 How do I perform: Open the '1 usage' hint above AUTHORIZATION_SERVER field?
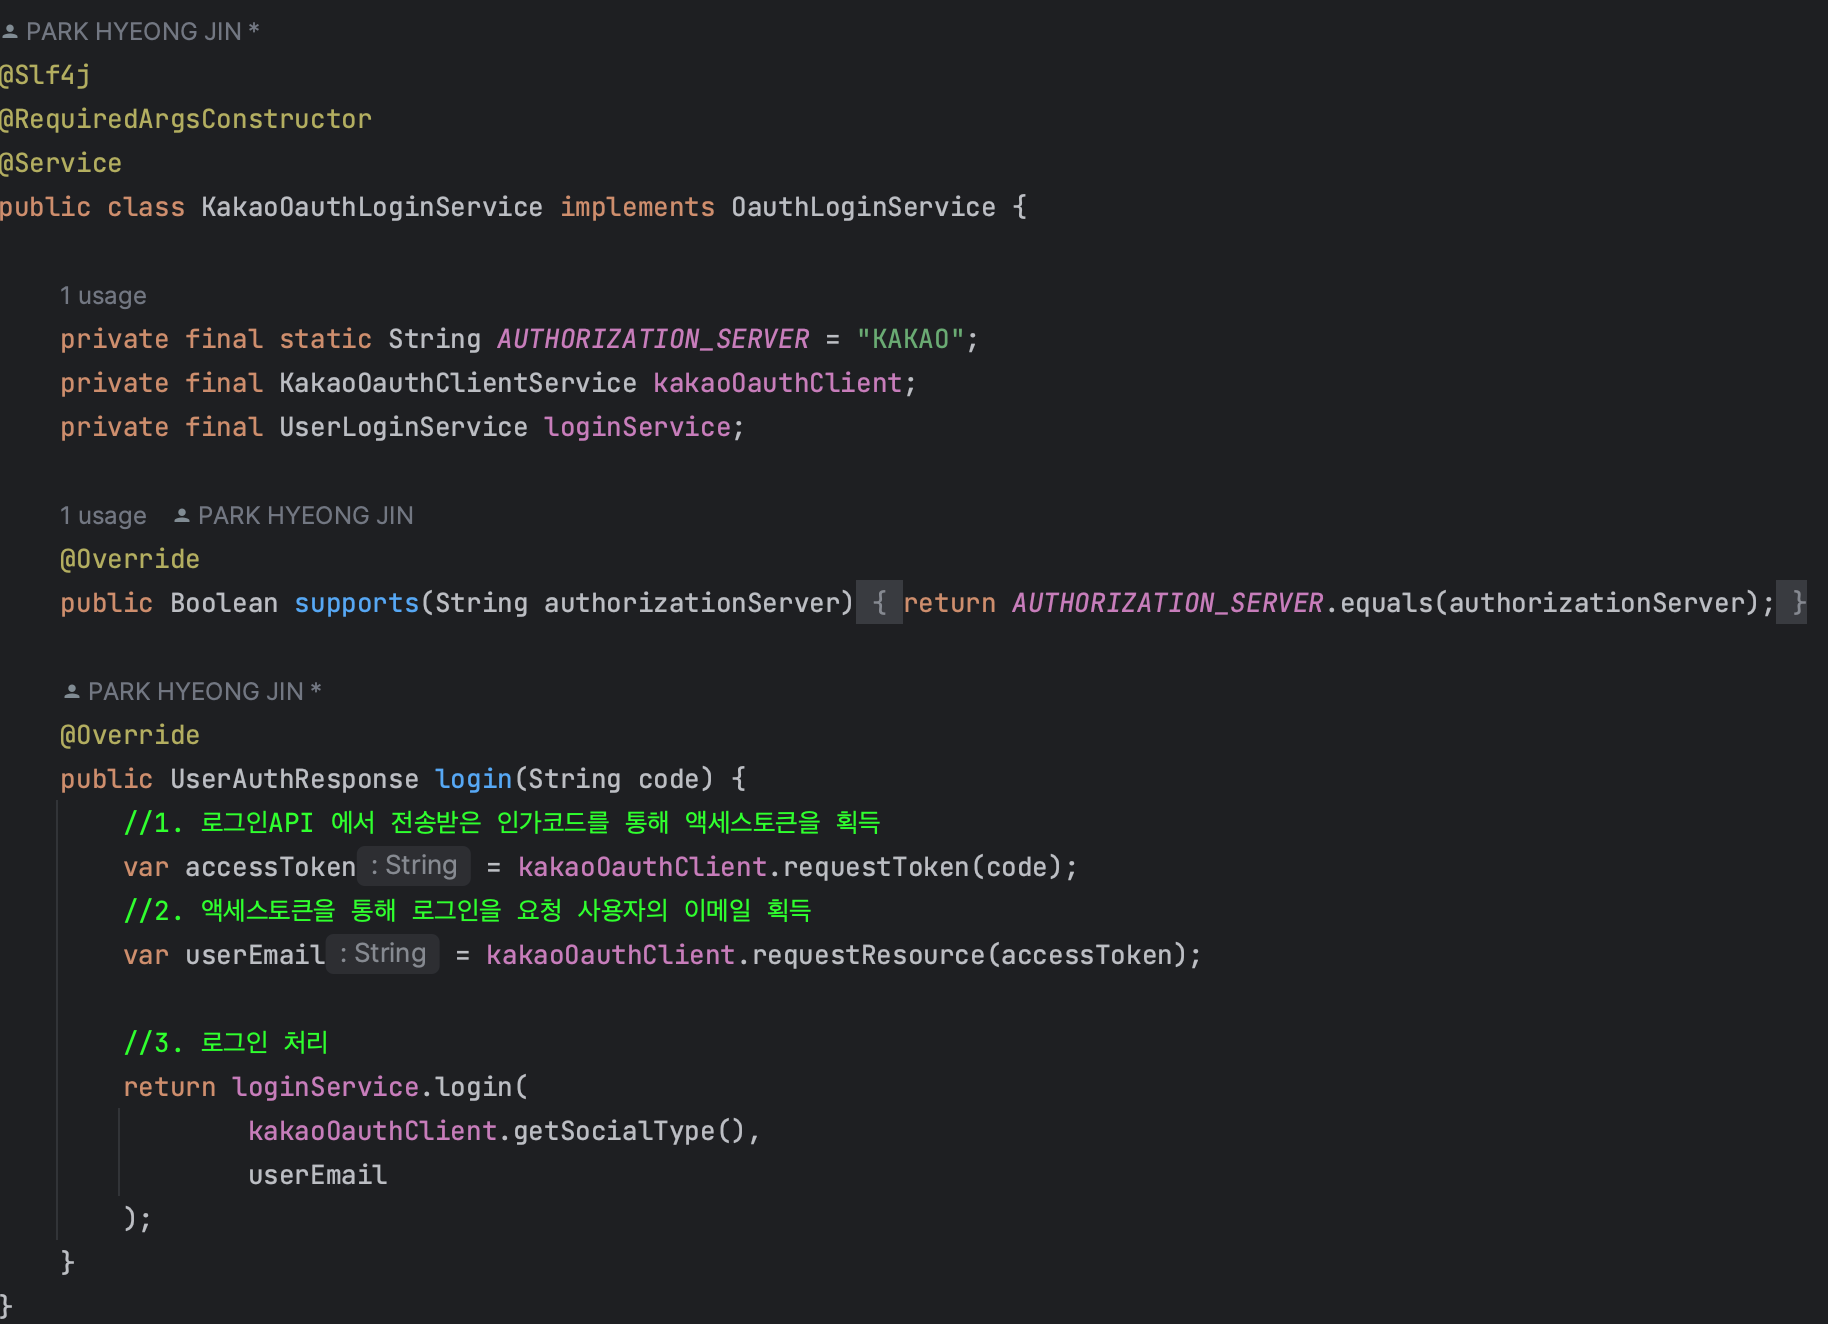tap(103, 296)
